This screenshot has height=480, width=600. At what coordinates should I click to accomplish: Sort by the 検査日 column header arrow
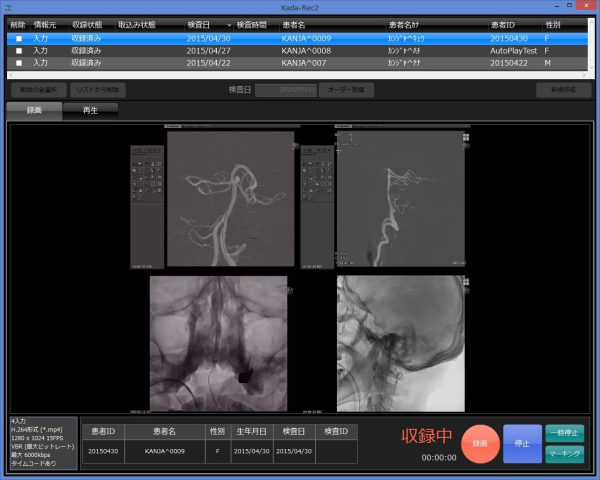point(229,23)
